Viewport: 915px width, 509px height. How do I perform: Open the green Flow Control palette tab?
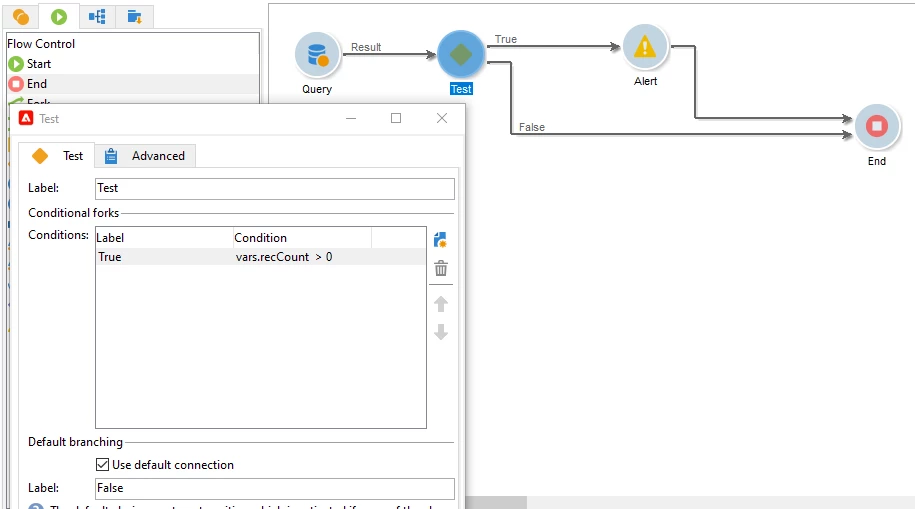59,17
